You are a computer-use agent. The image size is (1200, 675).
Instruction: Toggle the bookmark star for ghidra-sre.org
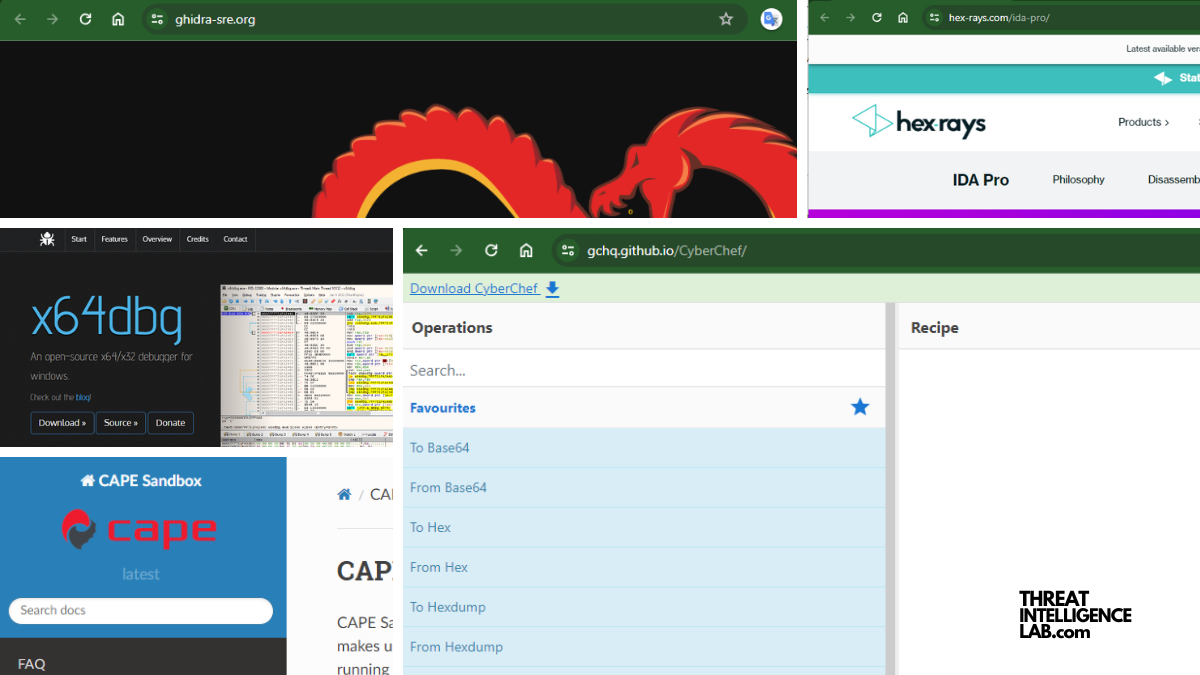(727, 18)
